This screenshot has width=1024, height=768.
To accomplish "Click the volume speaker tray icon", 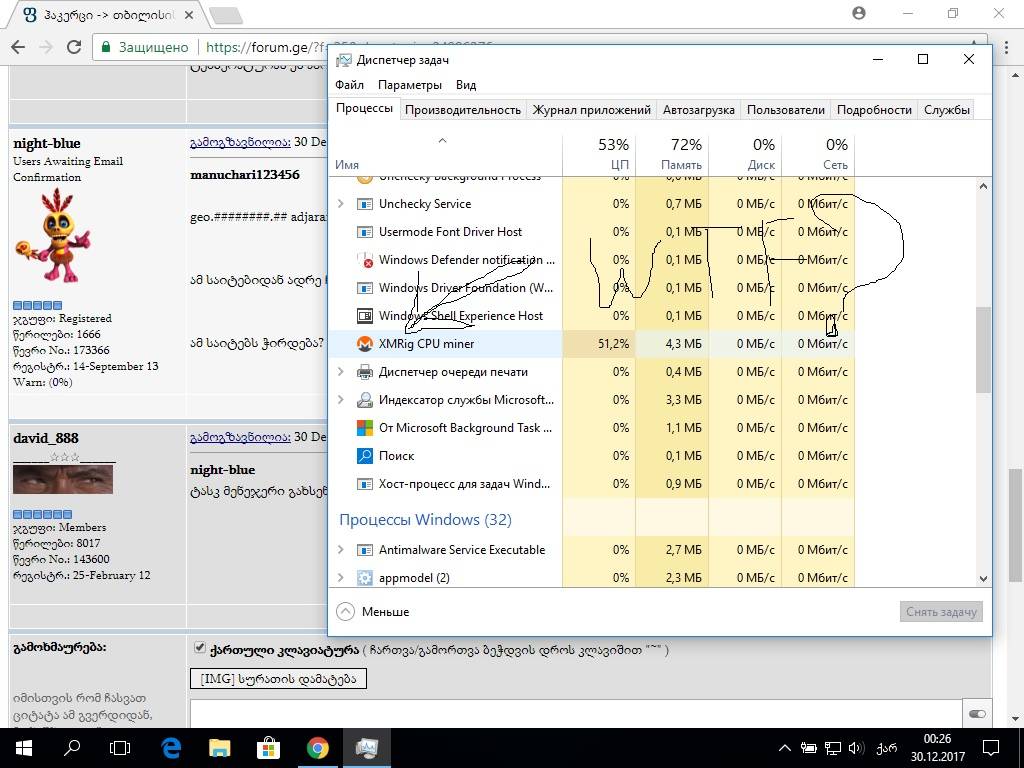I will tap(856, 748).
